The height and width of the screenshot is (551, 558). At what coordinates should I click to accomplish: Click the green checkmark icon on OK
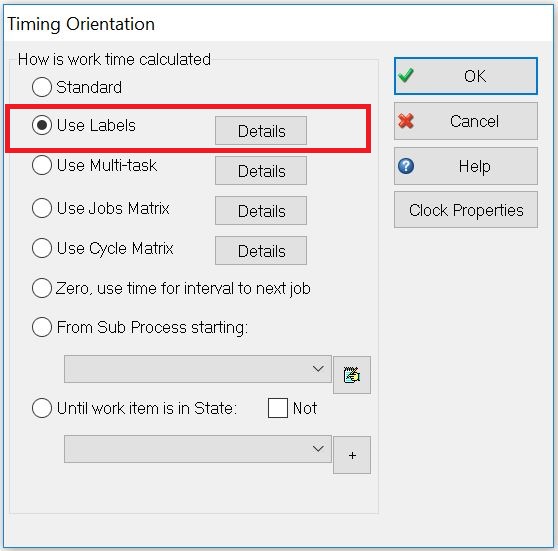click(x=406, y=75)
